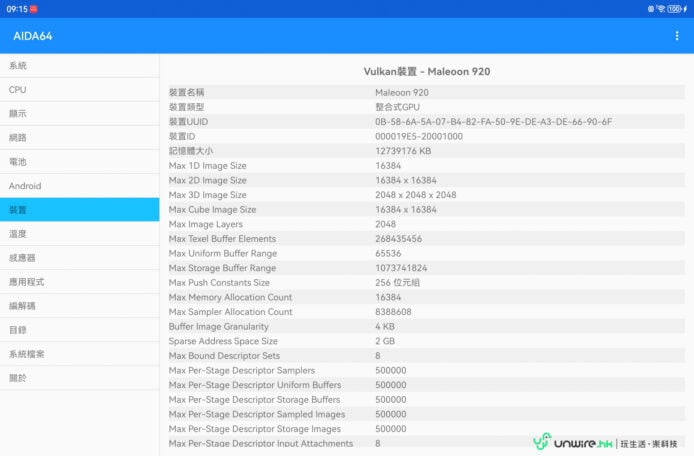Select the Android sidebar item
The image size is (694, 456).
point(80,186)
